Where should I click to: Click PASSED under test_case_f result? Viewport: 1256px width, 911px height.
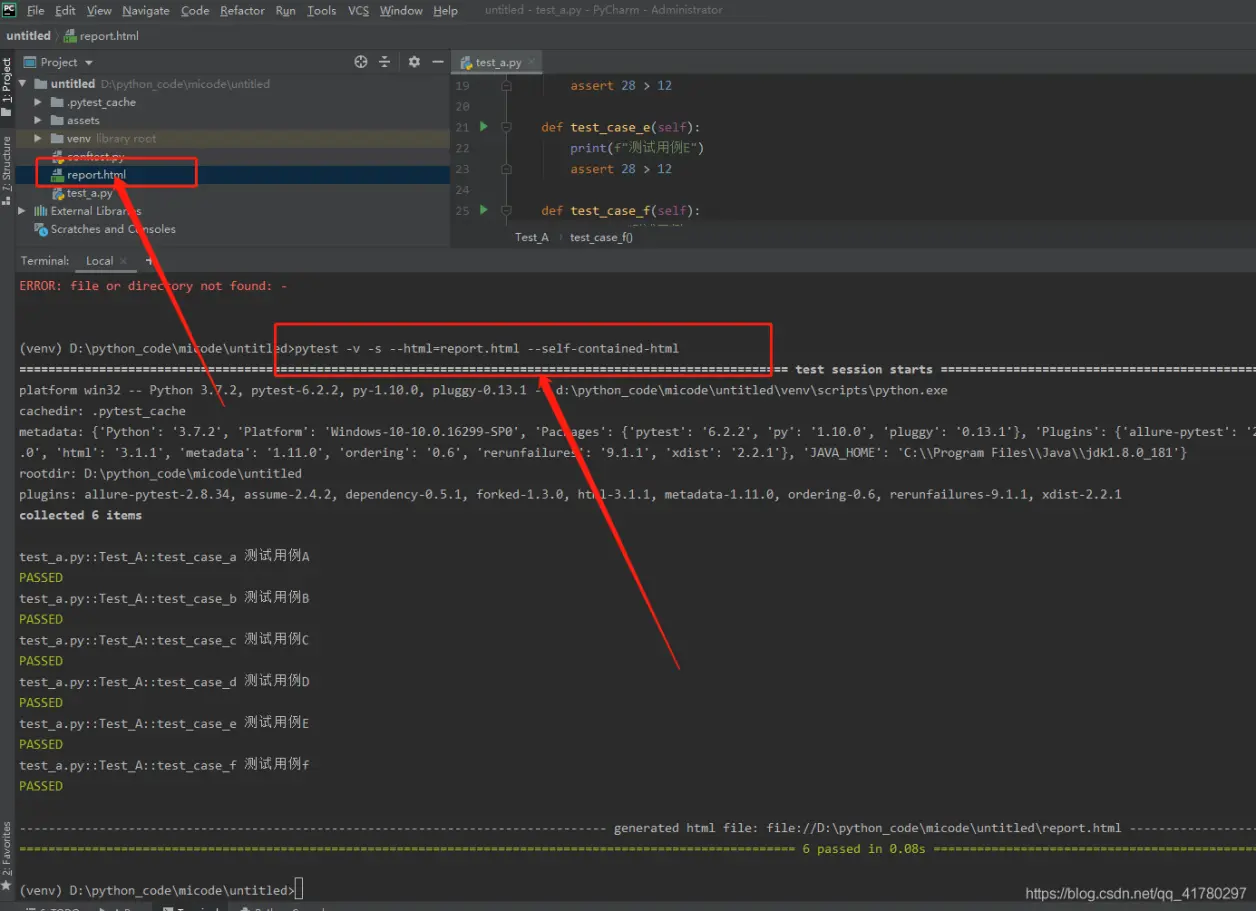click(x=41, y=786)
